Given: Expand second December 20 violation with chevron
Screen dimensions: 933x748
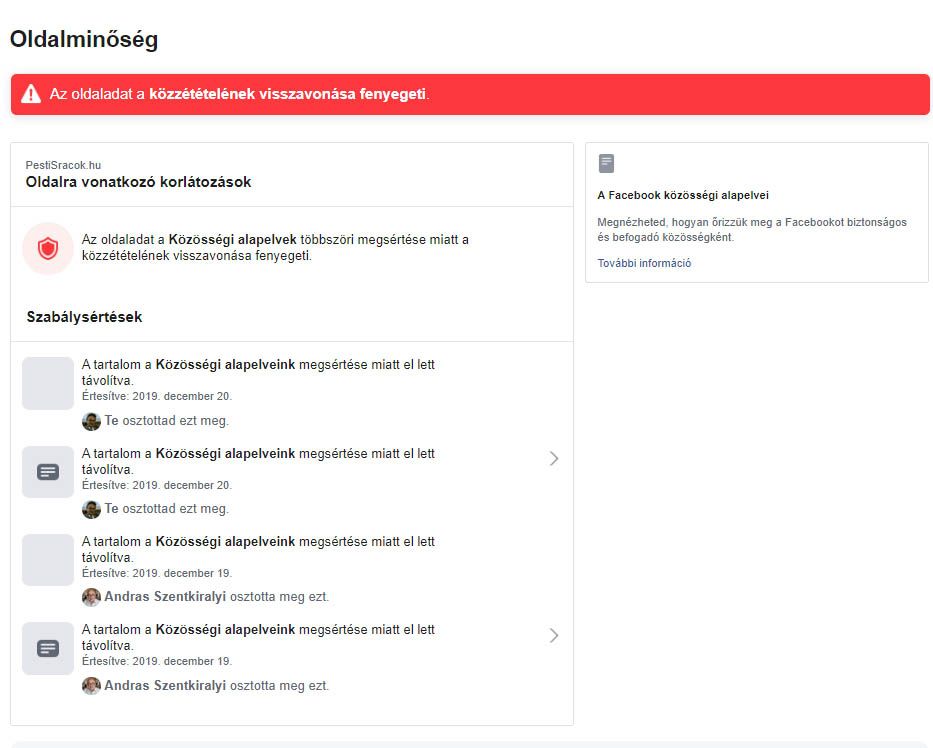Looking at the screenshot, I should (554, 458).
